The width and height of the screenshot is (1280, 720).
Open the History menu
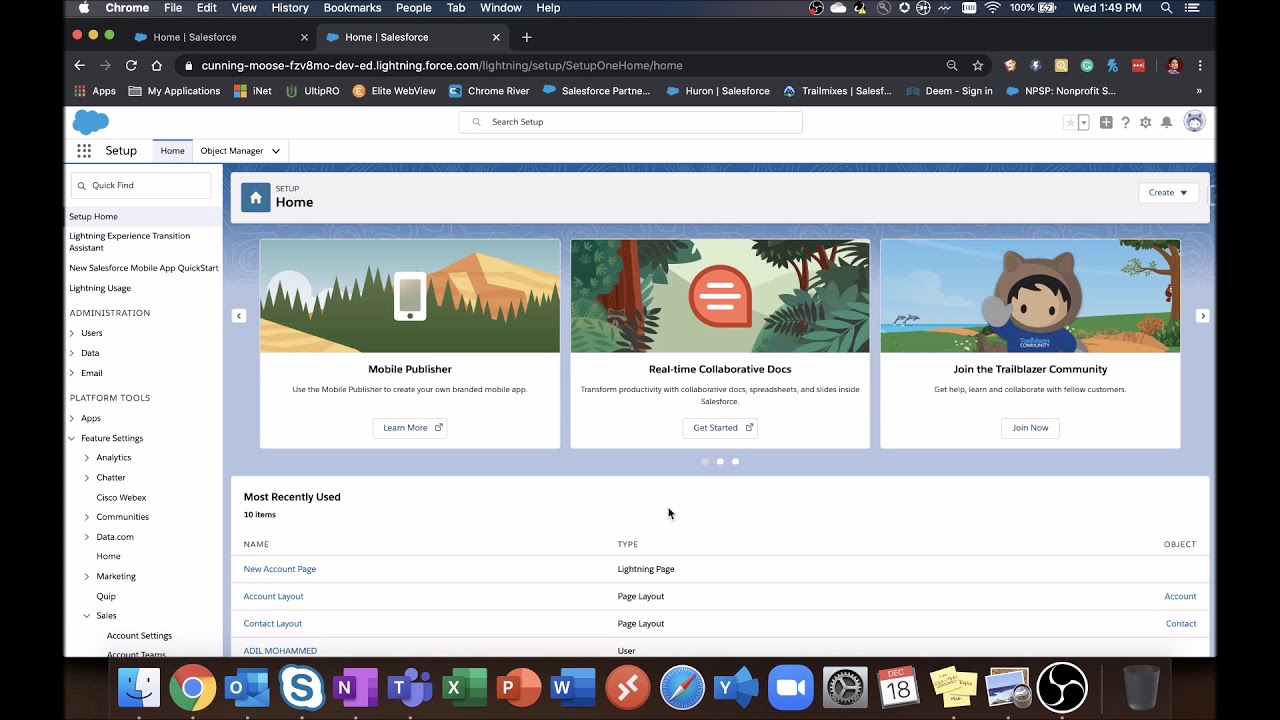coord(290,8)
